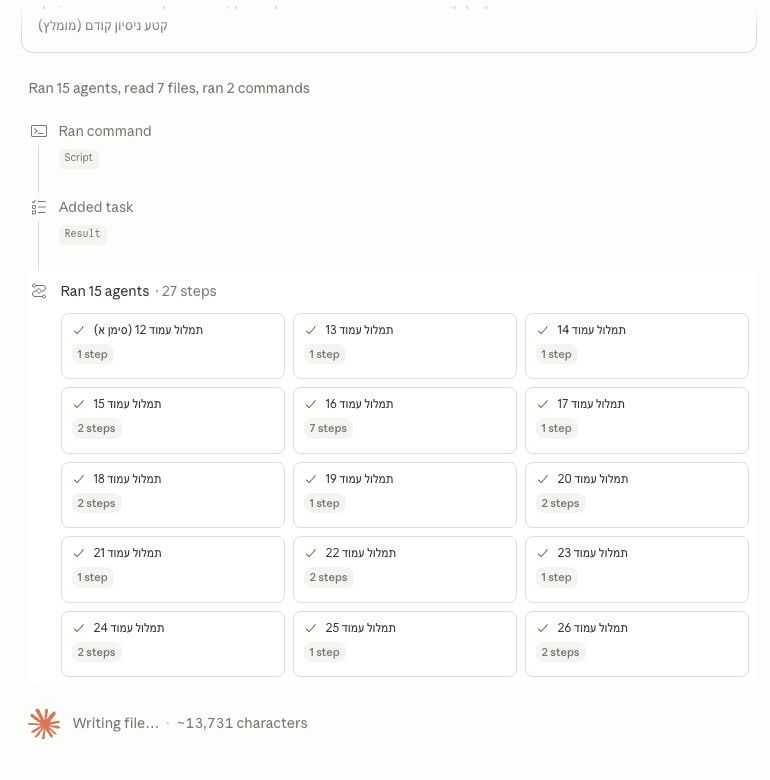Open agent card תמלול עמוד 26

637,644
